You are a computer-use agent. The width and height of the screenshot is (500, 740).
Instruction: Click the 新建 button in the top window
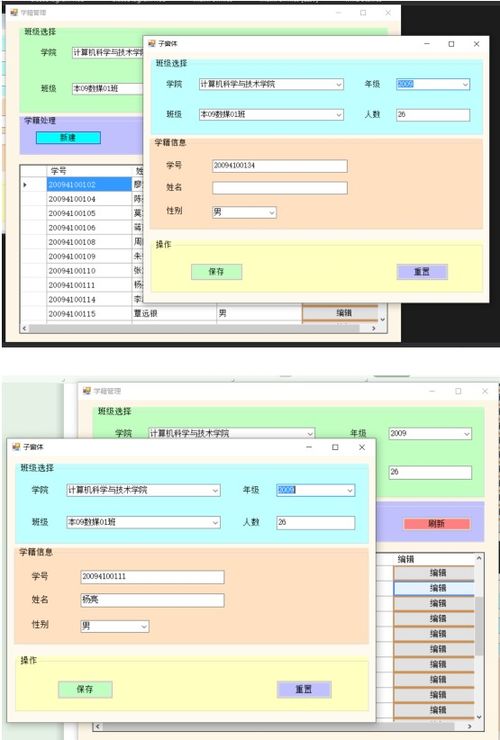(68, 138)
